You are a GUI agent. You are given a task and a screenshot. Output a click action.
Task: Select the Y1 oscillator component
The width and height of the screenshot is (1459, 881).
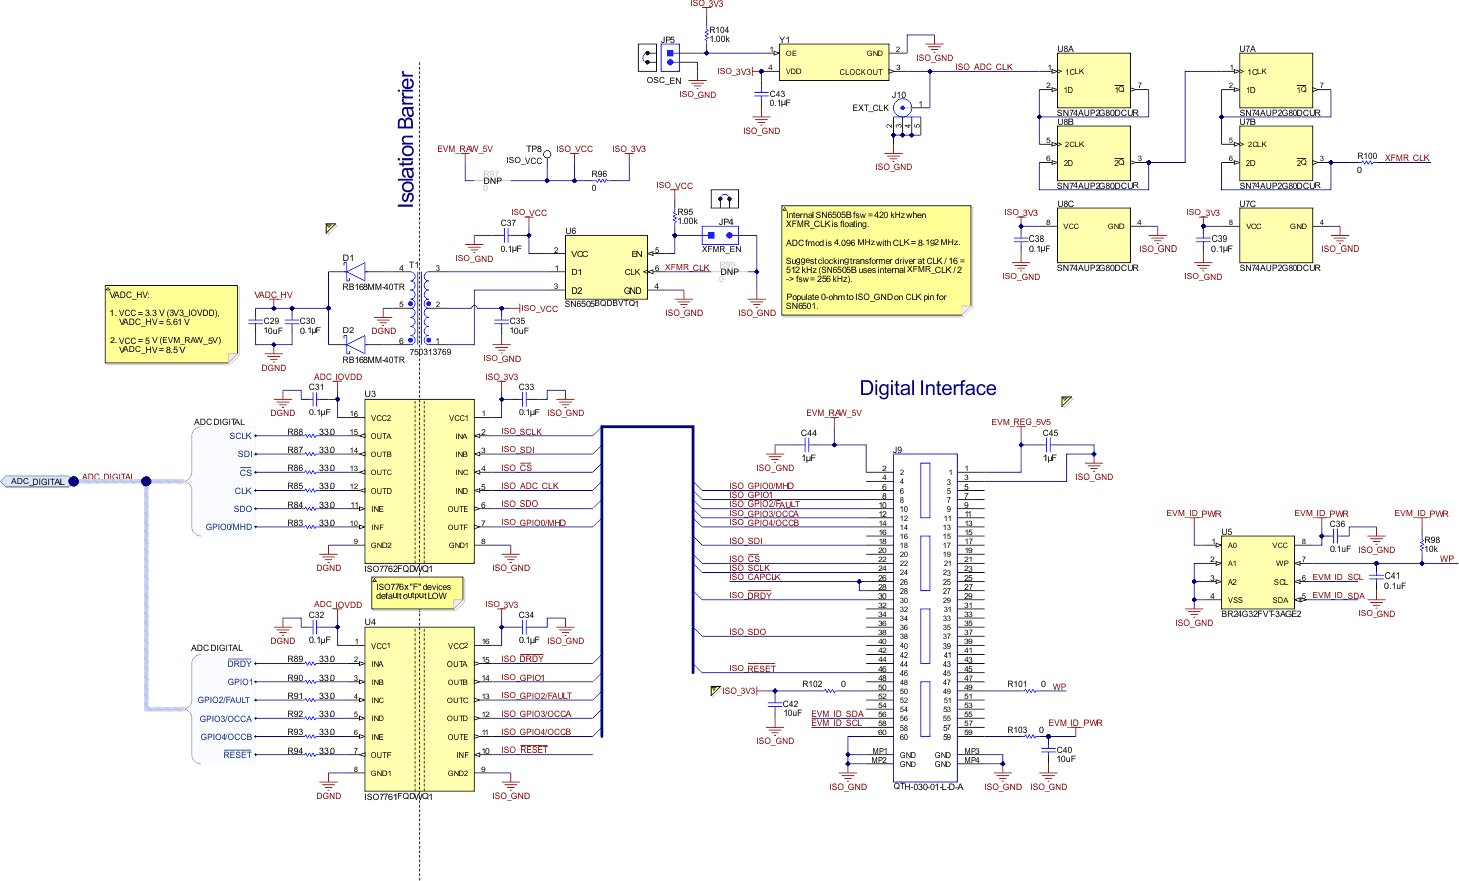[835, 62]
